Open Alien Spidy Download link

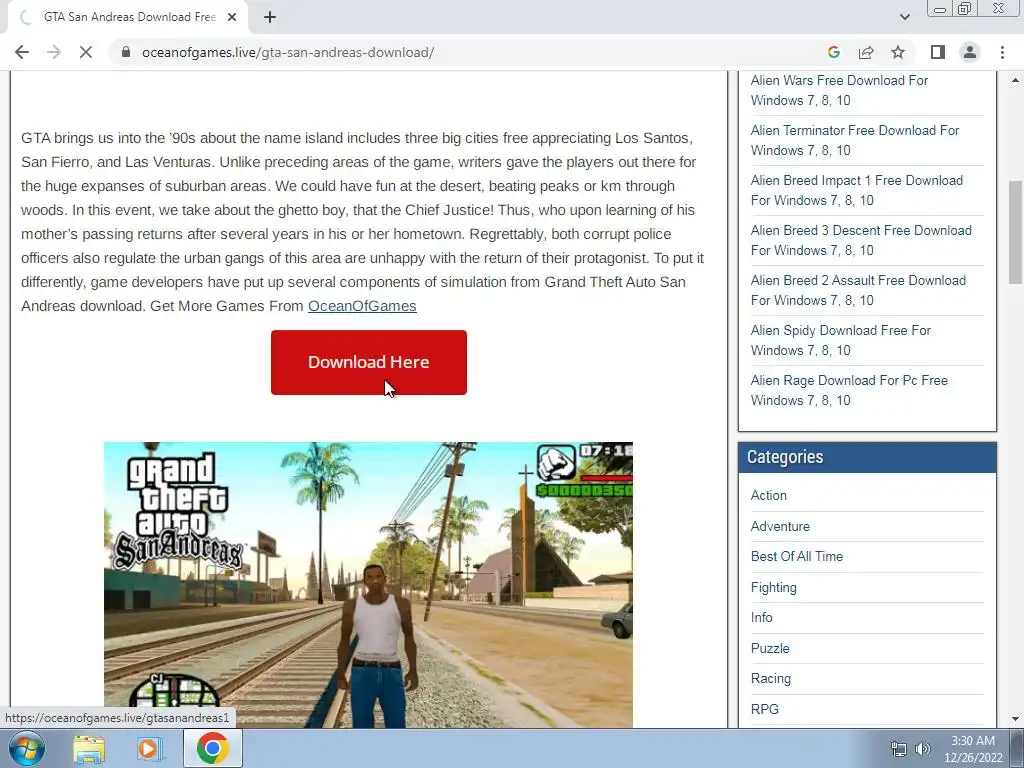[x=840, y=340]
